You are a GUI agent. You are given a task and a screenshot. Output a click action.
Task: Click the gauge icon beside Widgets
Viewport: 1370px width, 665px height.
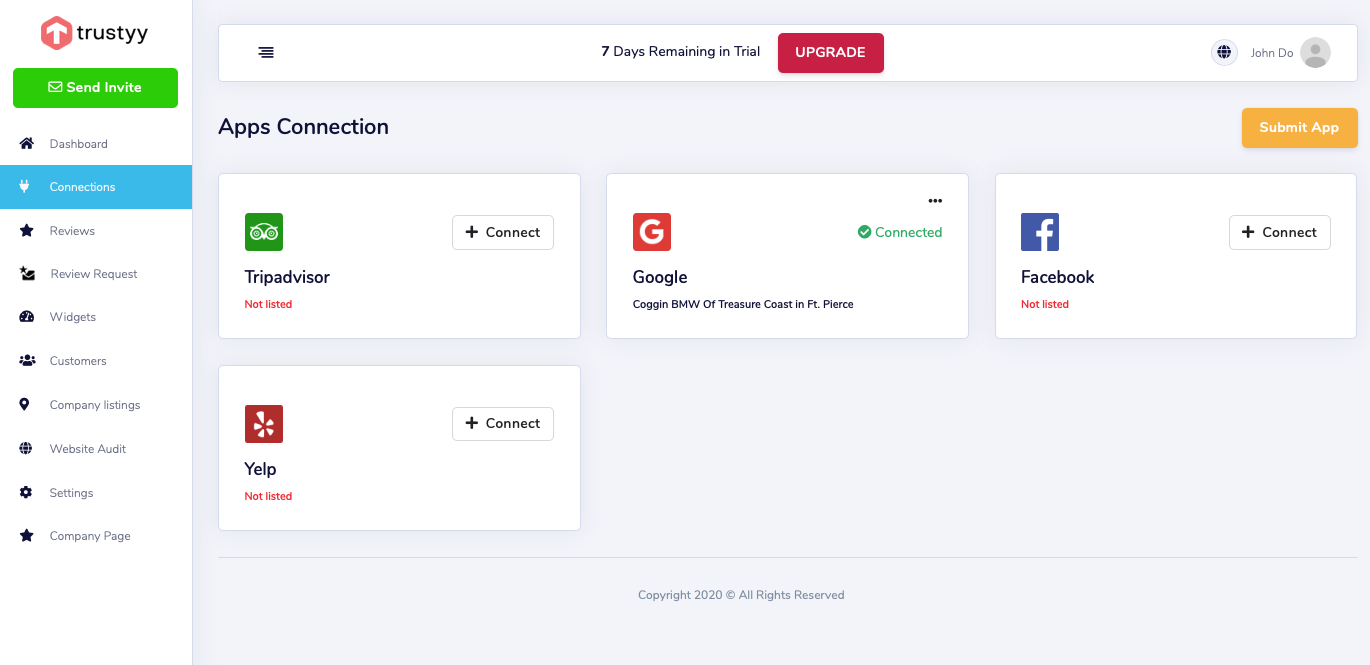(27, 317)
